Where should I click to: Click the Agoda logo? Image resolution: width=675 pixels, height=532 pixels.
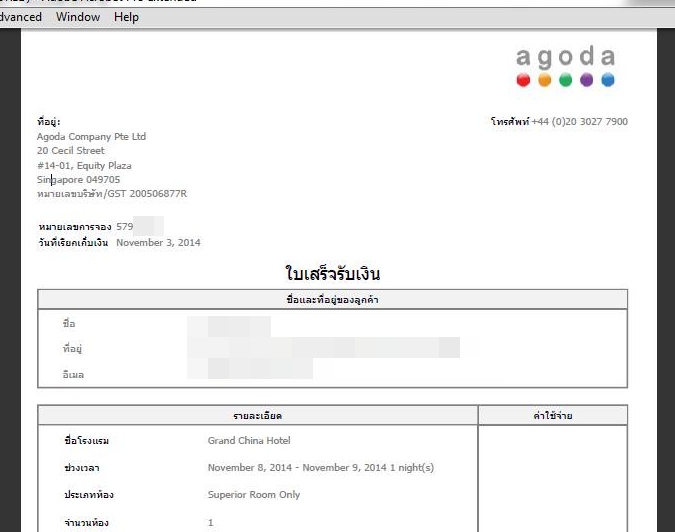(566, 66)
